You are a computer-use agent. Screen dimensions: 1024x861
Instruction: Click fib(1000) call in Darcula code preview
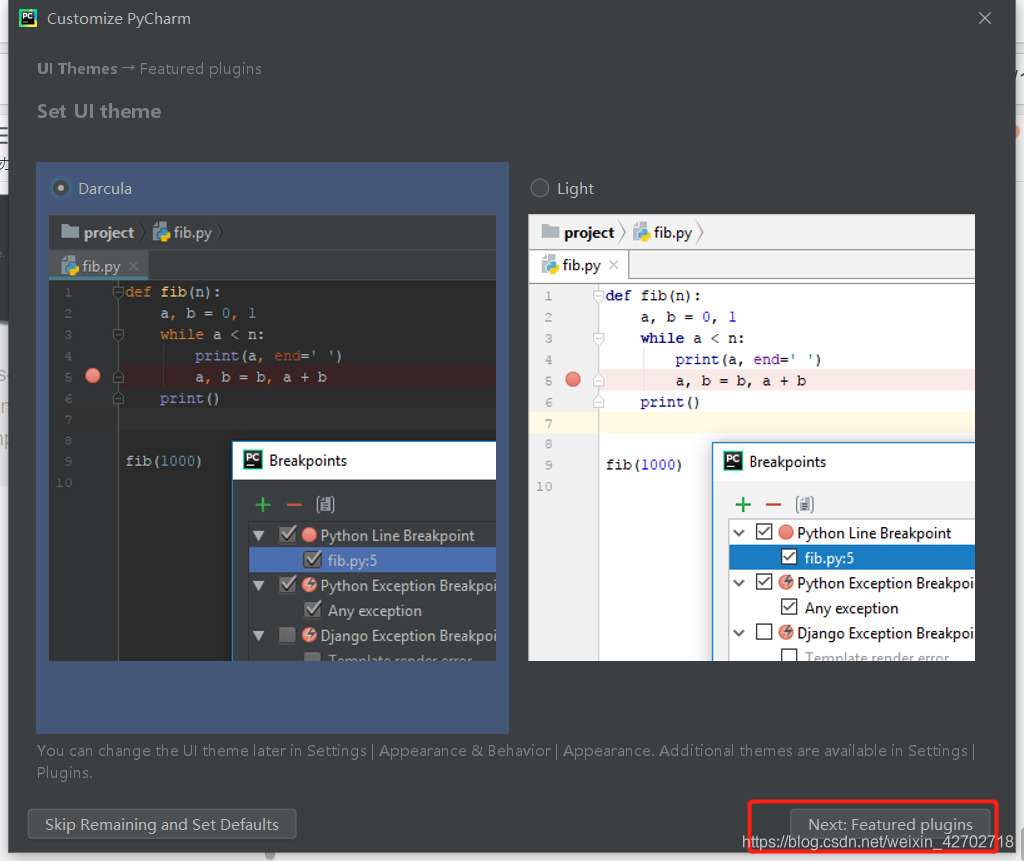163,461
